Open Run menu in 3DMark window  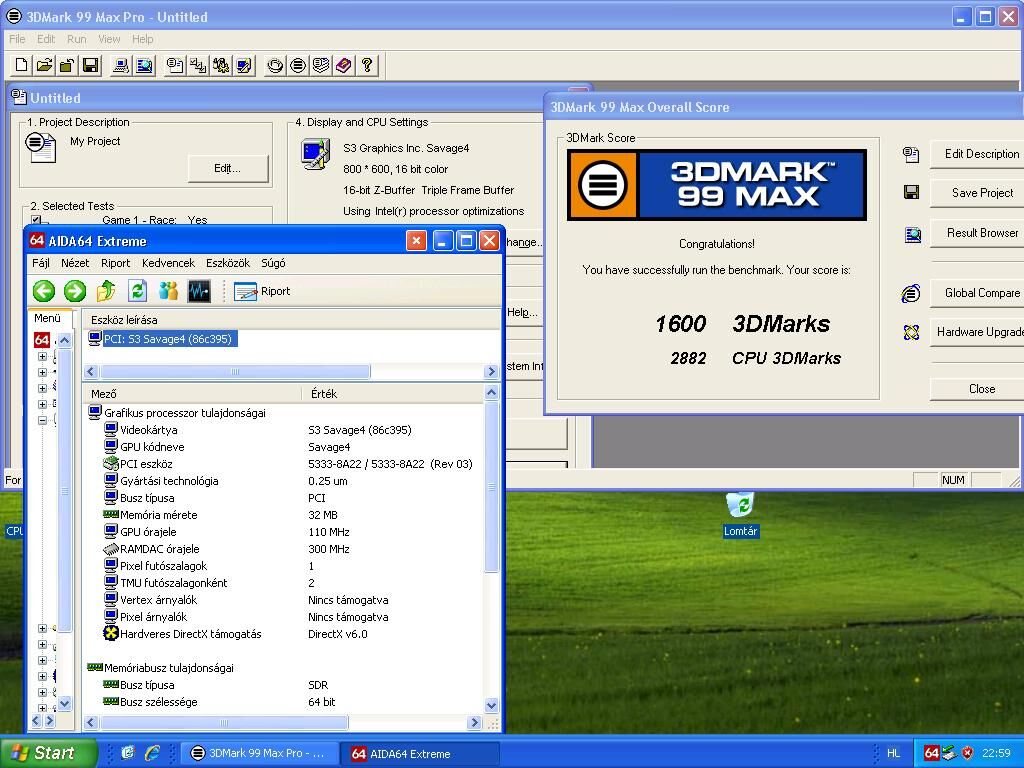[76, 39]
